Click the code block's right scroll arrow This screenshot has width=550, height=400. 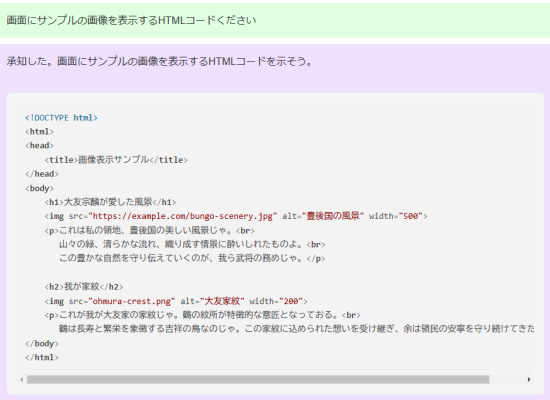pos(529,379)
